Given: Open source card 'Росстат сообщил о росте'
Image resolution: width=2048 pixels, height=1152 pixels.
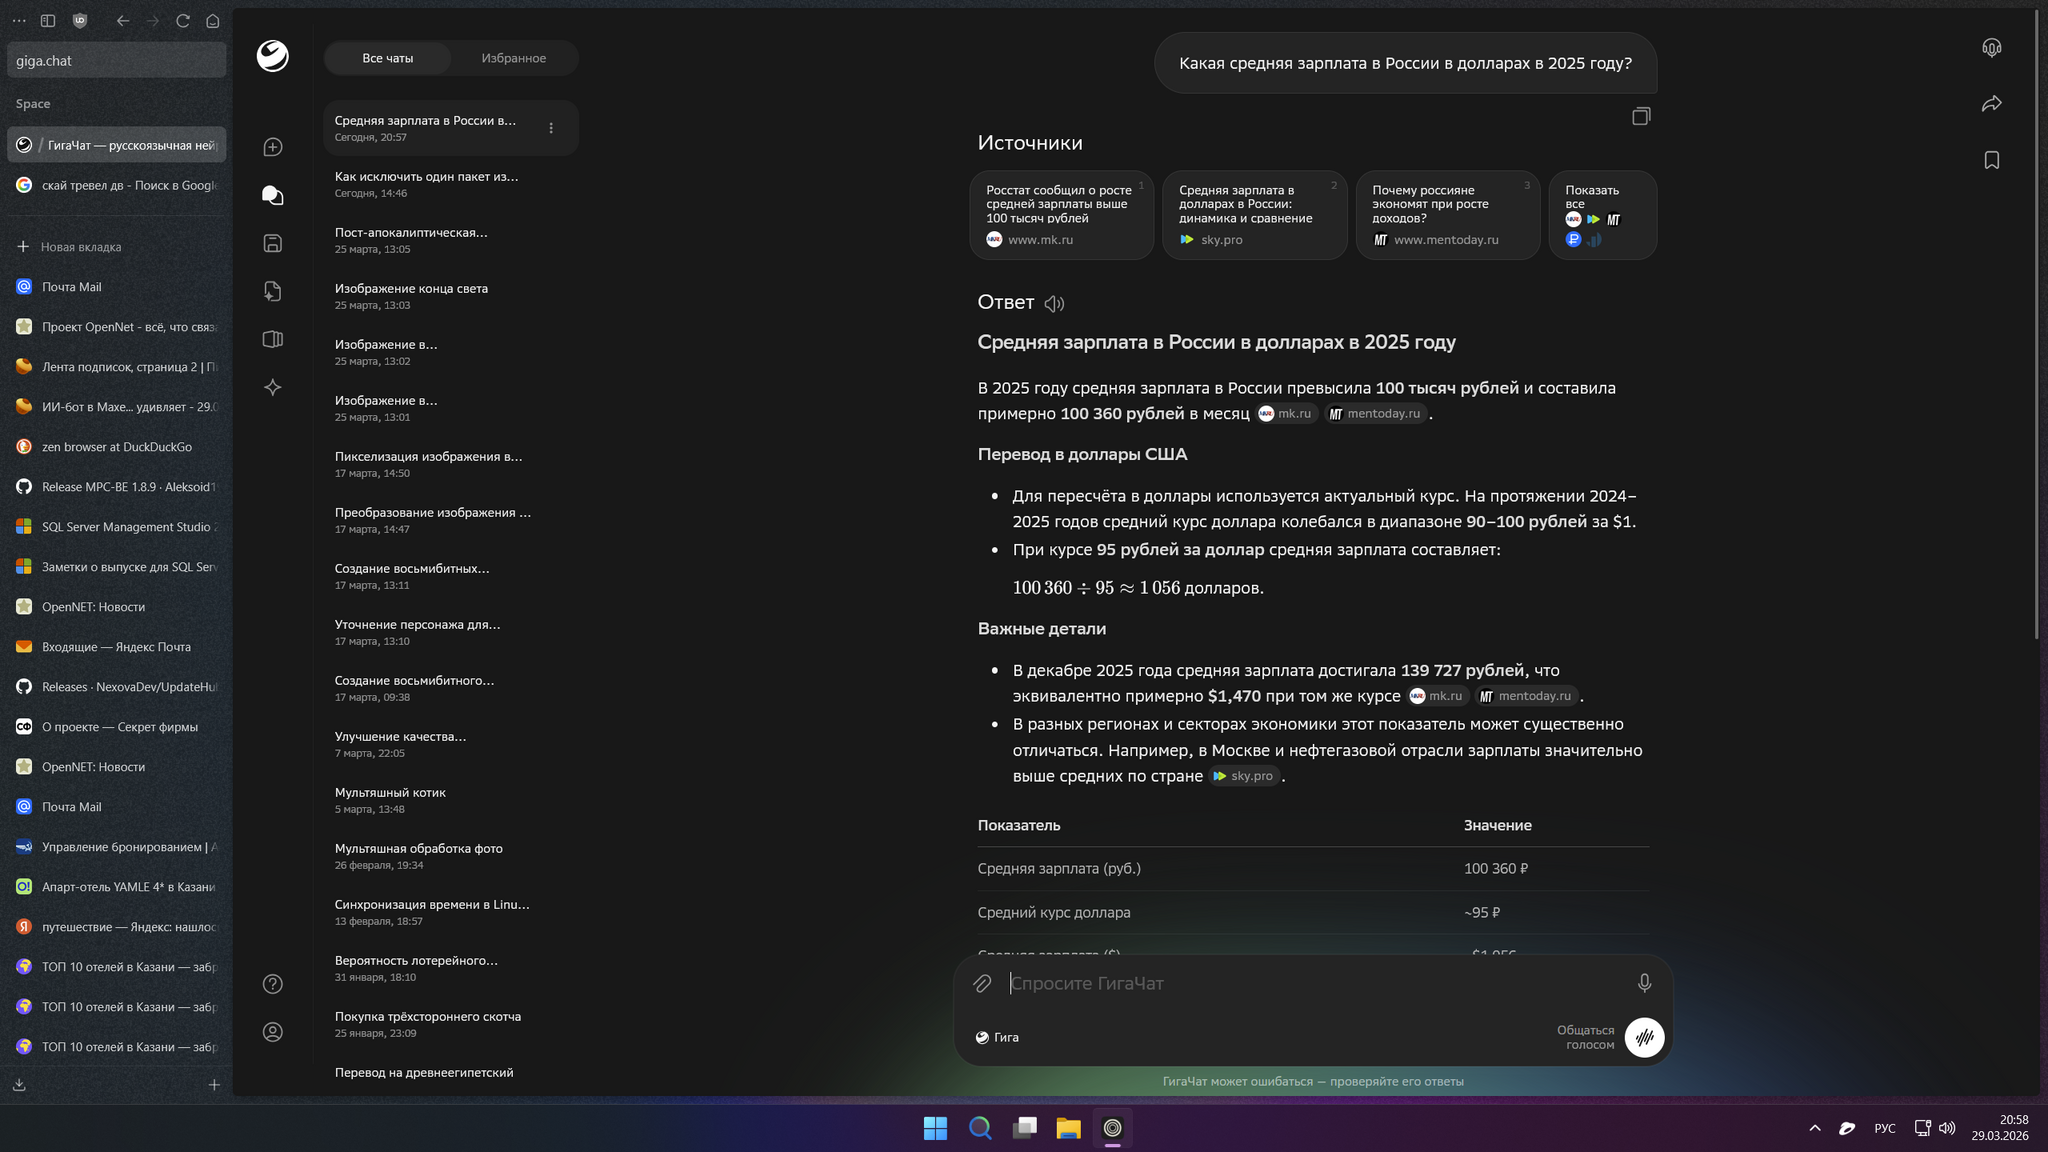Looking at the screenshot, I should pos(1062,215).
